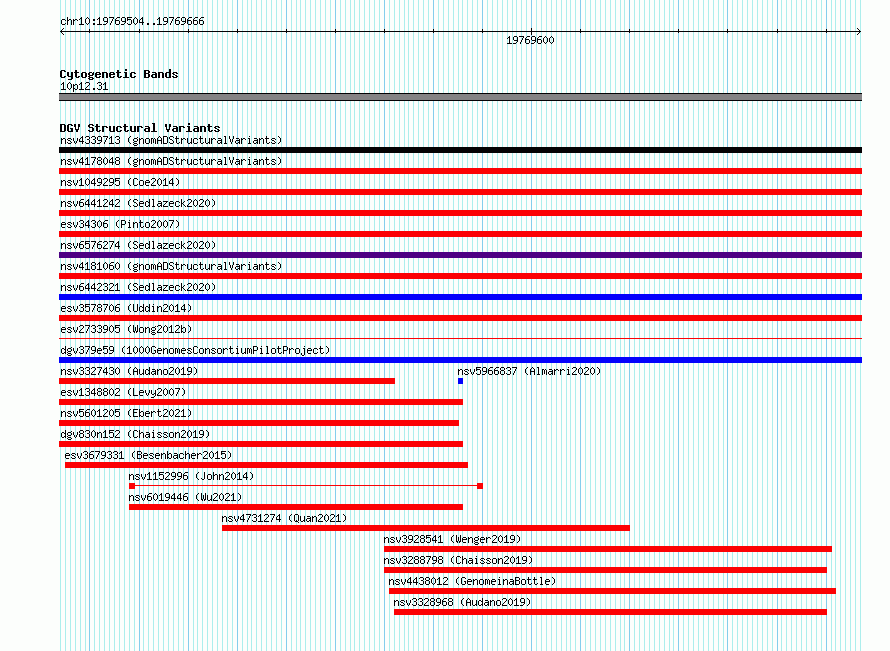Screen dimensions: 890x651
Task: Click dgv830n152 (Chaisson2019) label
Action: pyautogui.click(x=135, y=434)
